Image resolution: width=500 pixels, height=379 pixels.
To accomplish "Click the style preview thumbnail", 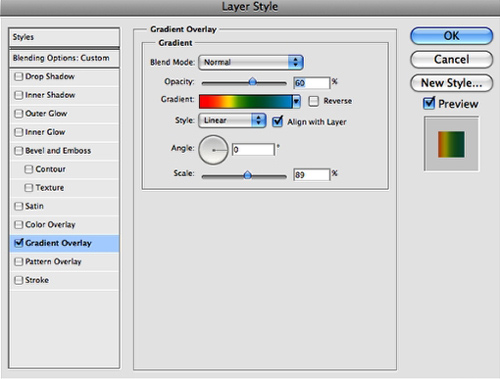I will 451,144.
